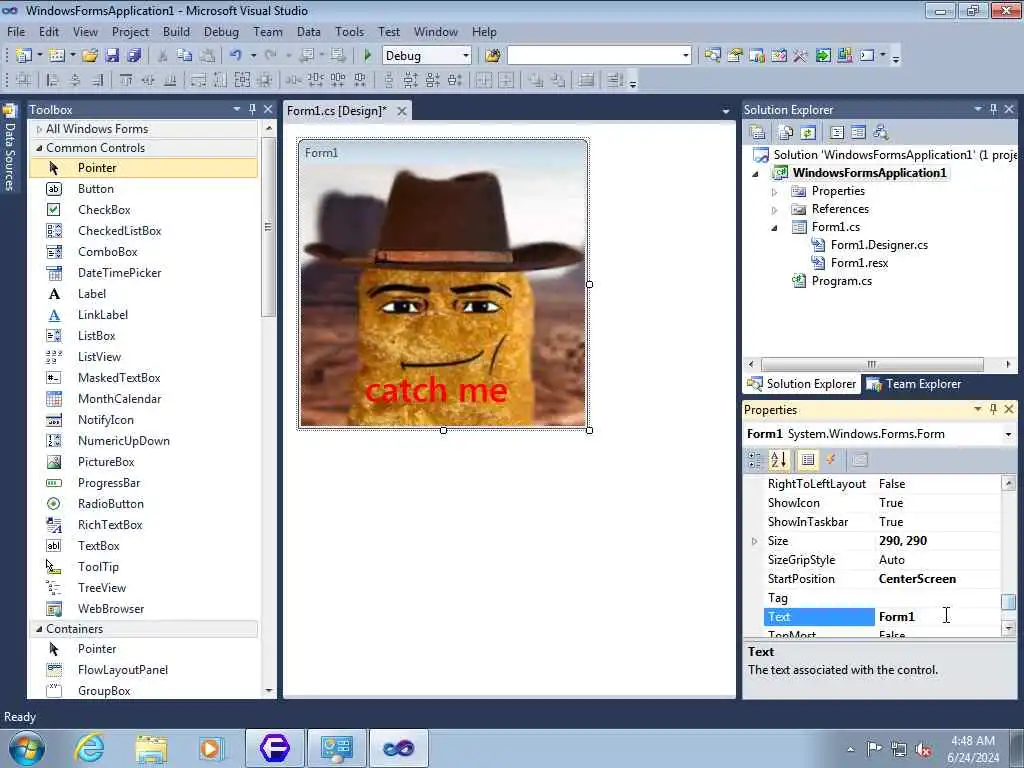Open File Explorer from the taskbar
This screenshot has width=1024, height=768.
(152, 748)
